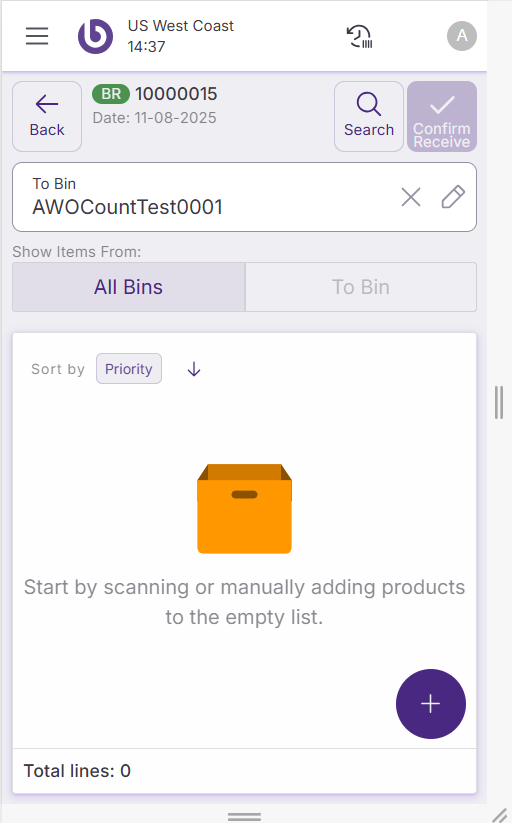Clear the To Bin value with the X icon
Screen dimensions: 512x823
(x=411, y=197)
